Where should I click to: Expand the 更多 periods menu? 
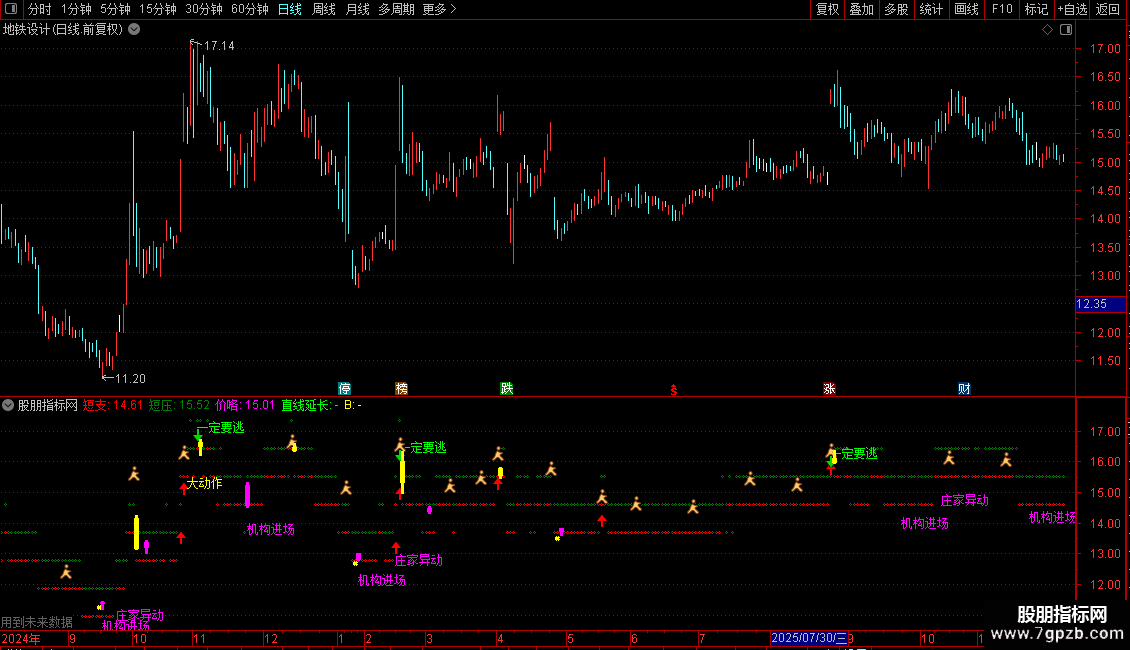(x=439, y=9)
